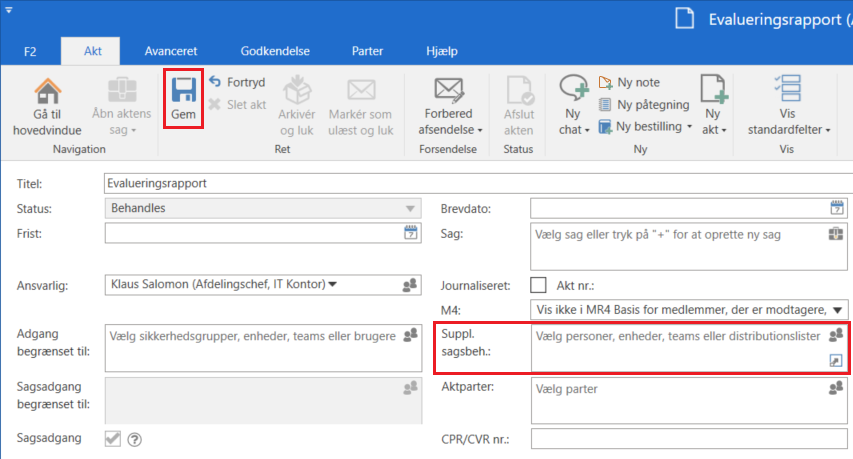Click help question mark beside Sagsadgang

click(x=135, y=438)
